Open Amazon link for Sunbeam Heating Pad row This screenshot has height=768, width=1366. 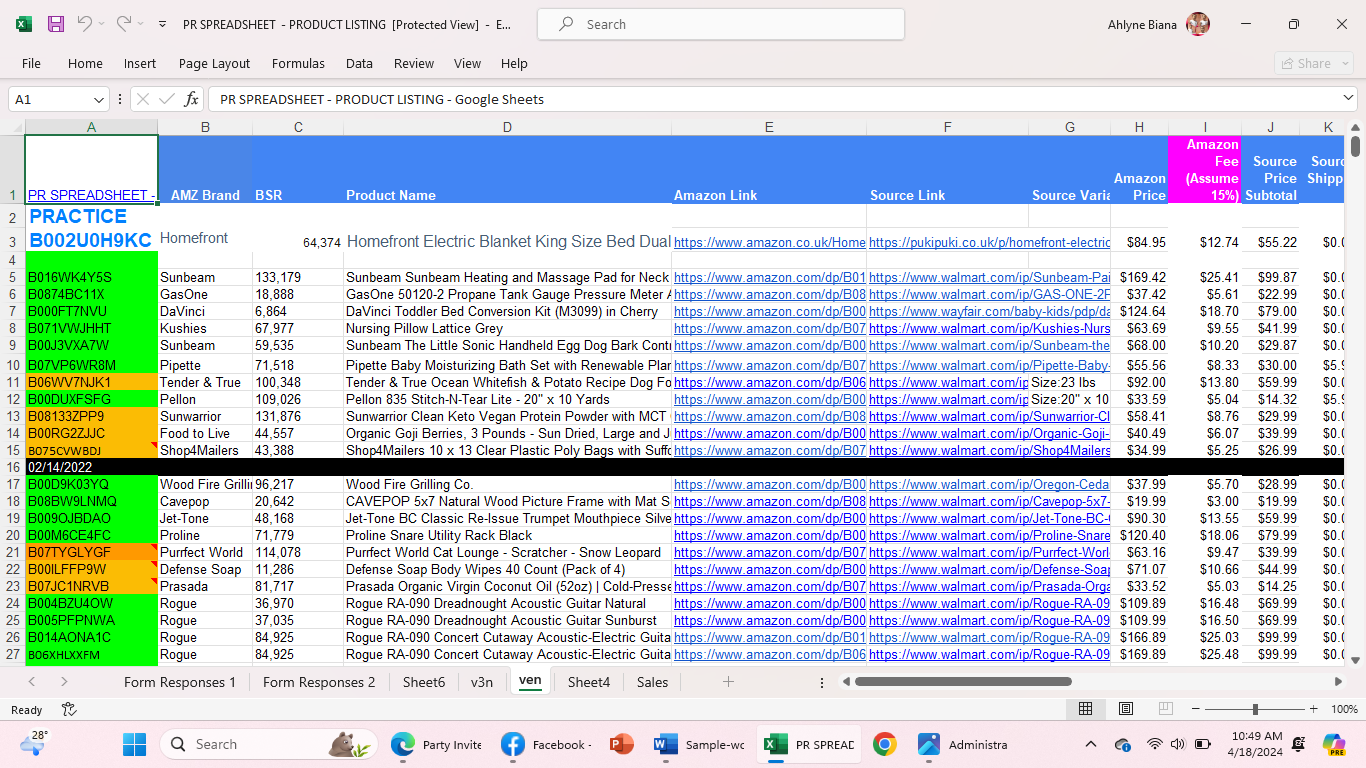click(x=769, y=277)
